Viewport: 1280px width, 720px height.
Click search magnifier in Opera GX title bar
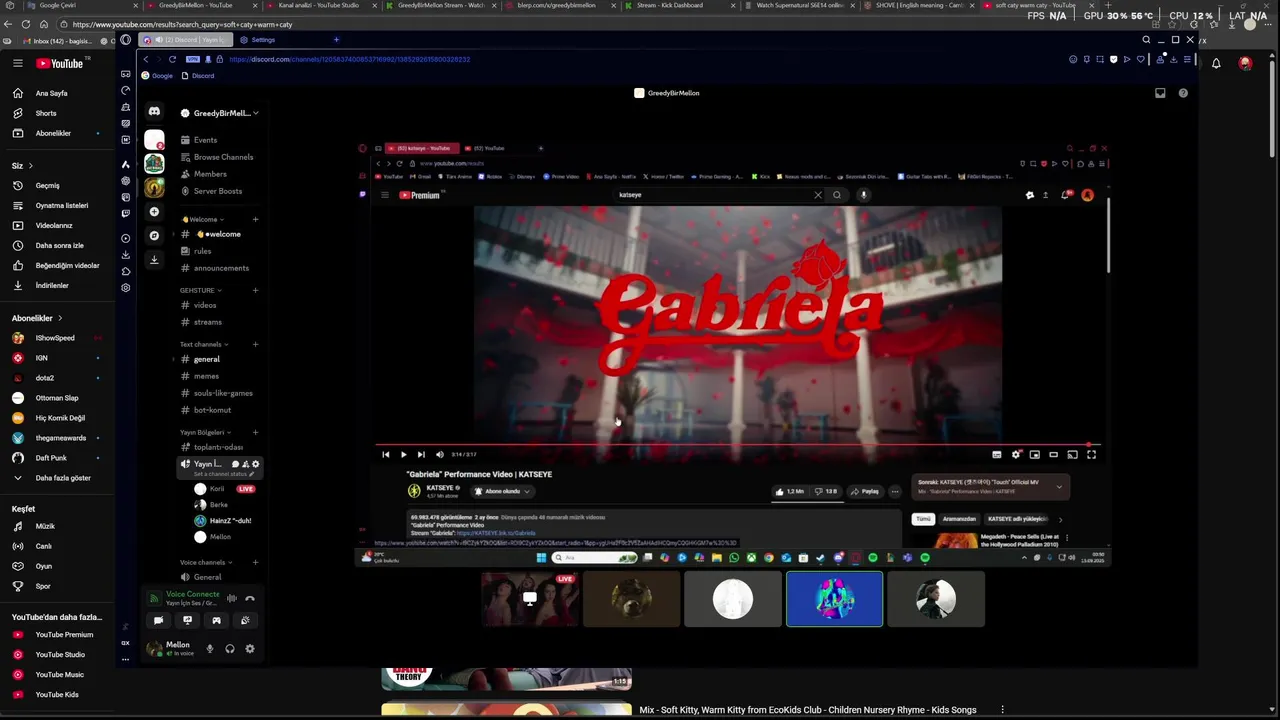click(1146, 40)
